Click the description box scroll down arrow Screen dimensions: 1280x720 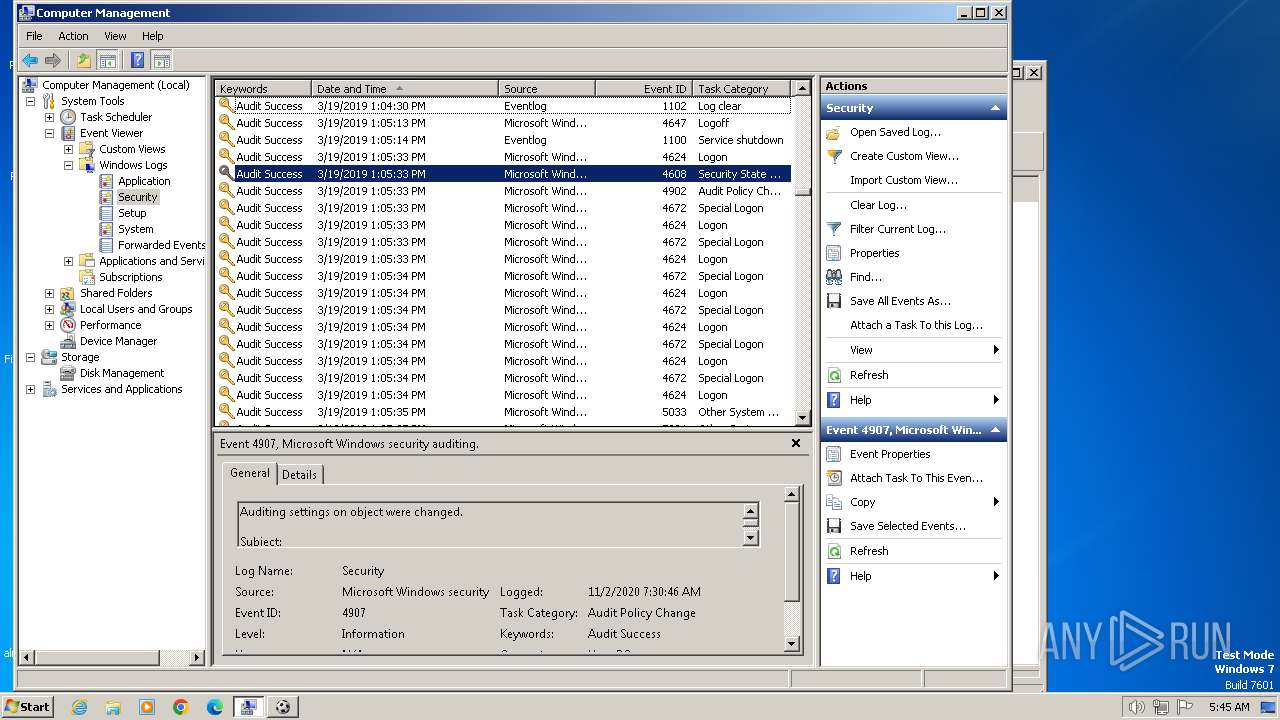(x=751, y=537)
